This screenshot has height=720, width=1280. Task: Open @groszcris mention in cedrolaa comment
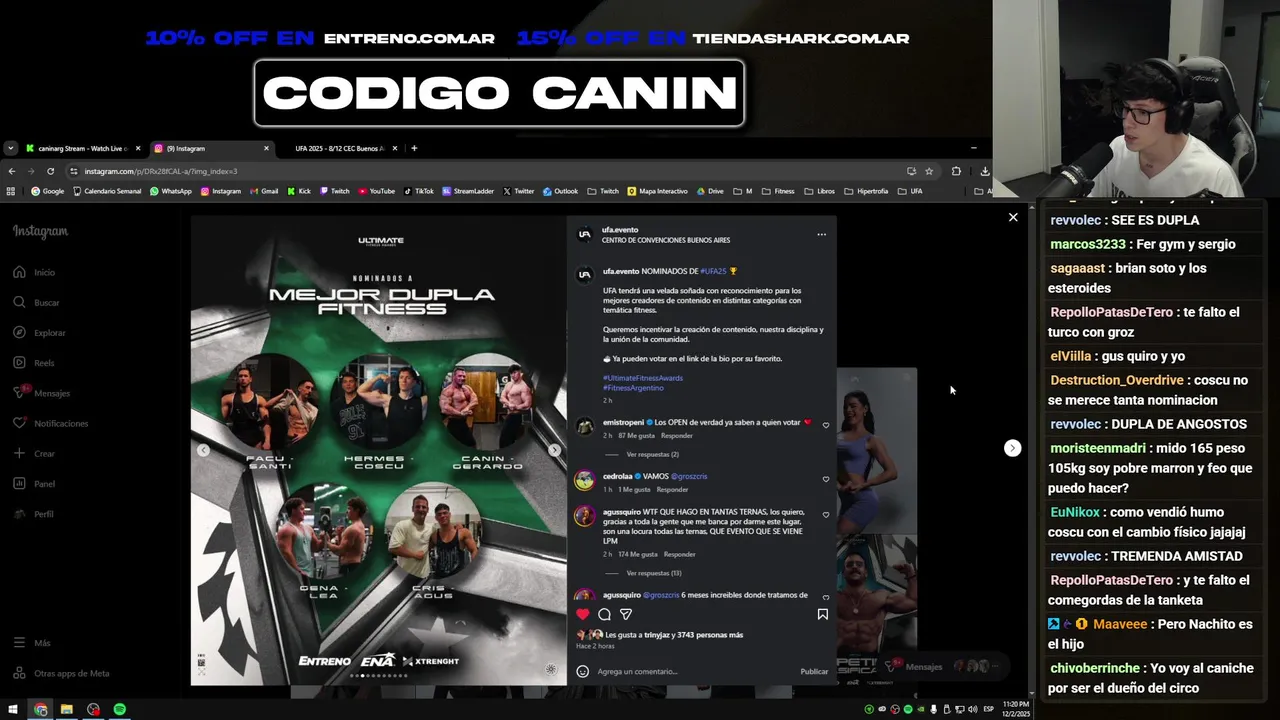pos(689,476)
